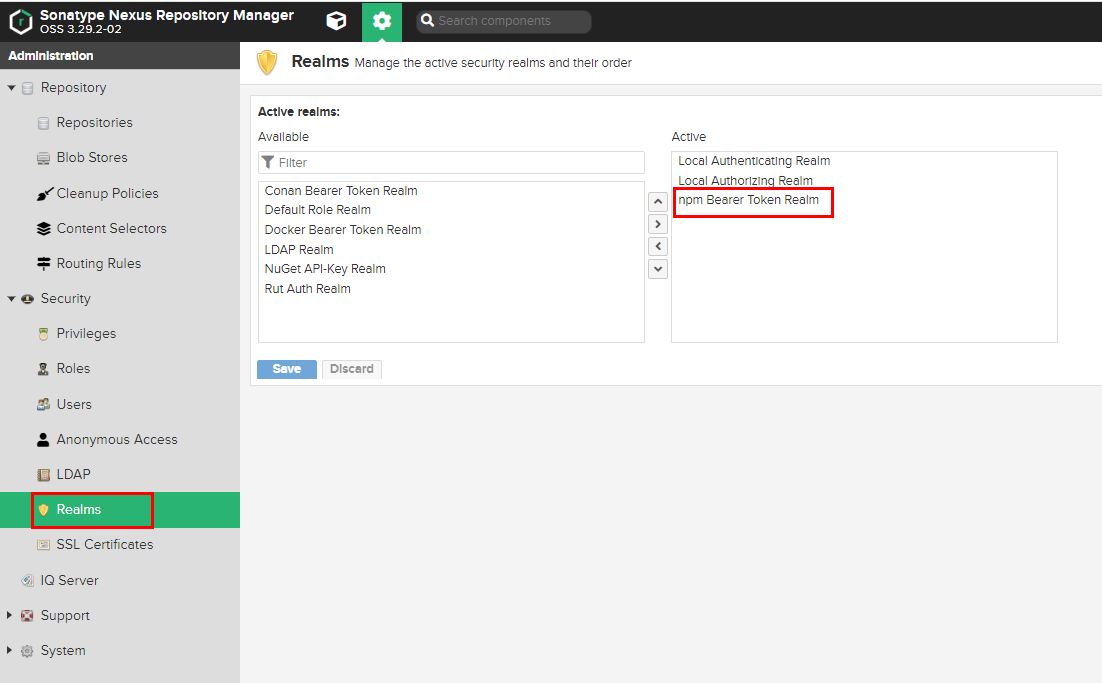The height and width of the screenshot is (683, 1102).
Task: Click the Support lifebuoy icon
Action: coord(27,616)
